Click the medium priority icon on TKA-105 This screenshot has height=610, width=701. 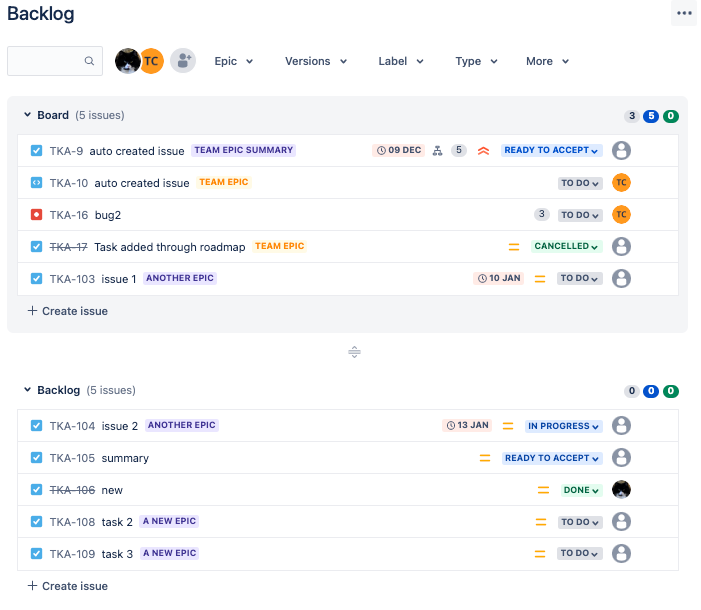click(485, 458)
